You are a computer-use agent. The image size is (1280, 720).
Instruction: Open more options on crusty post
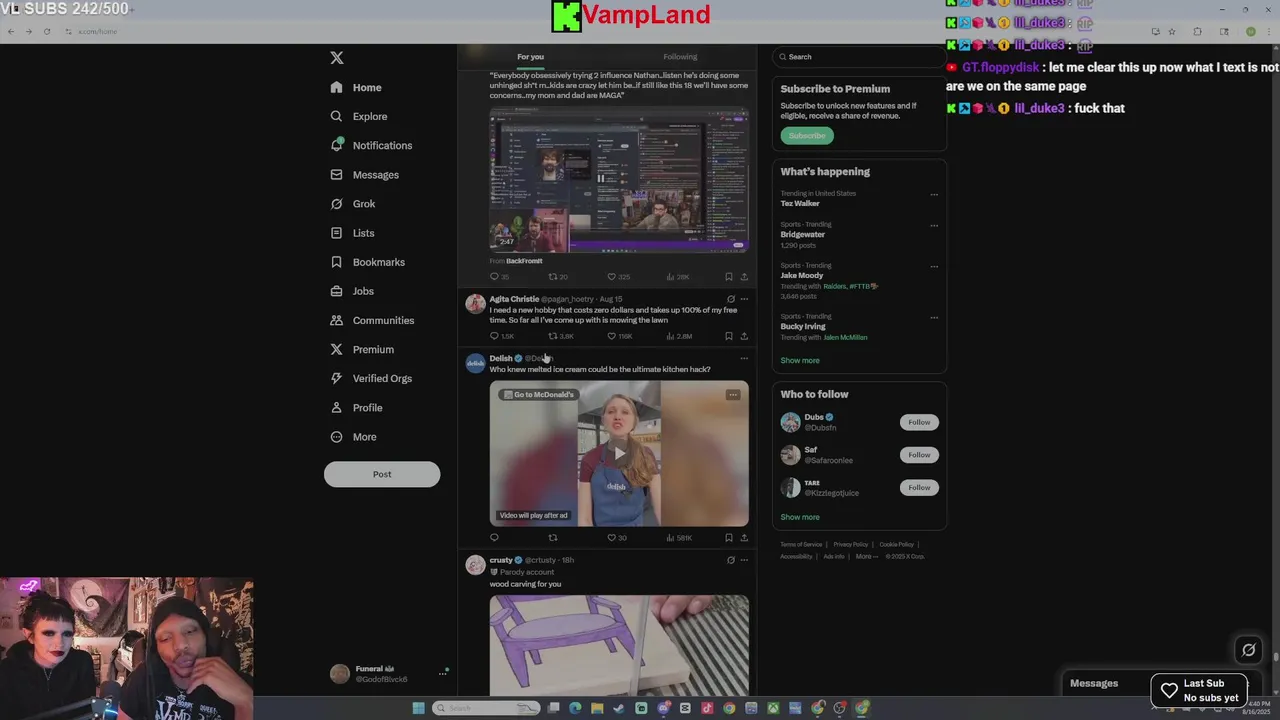point(744,560)
